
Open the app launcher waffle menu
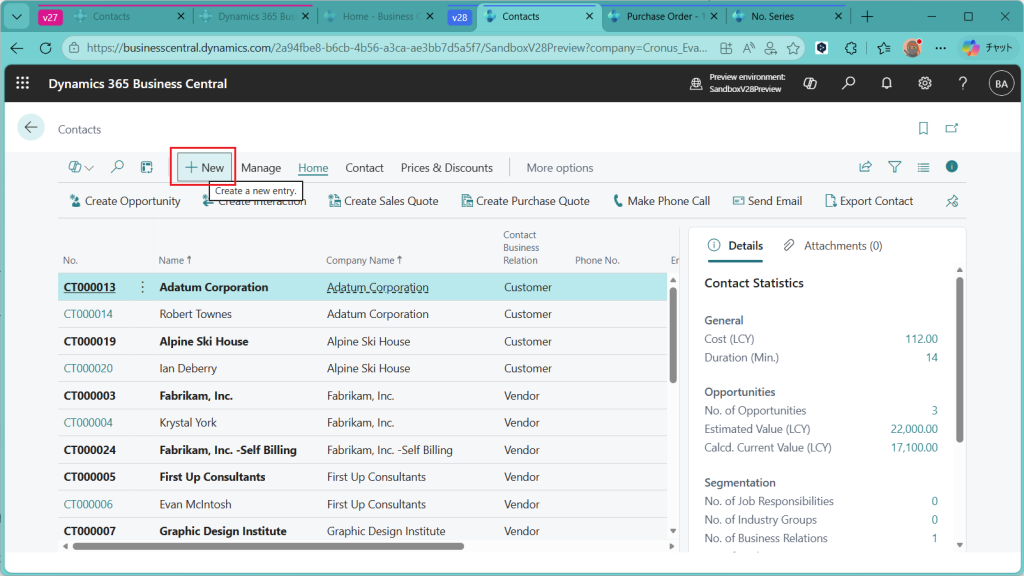[22, 84]
